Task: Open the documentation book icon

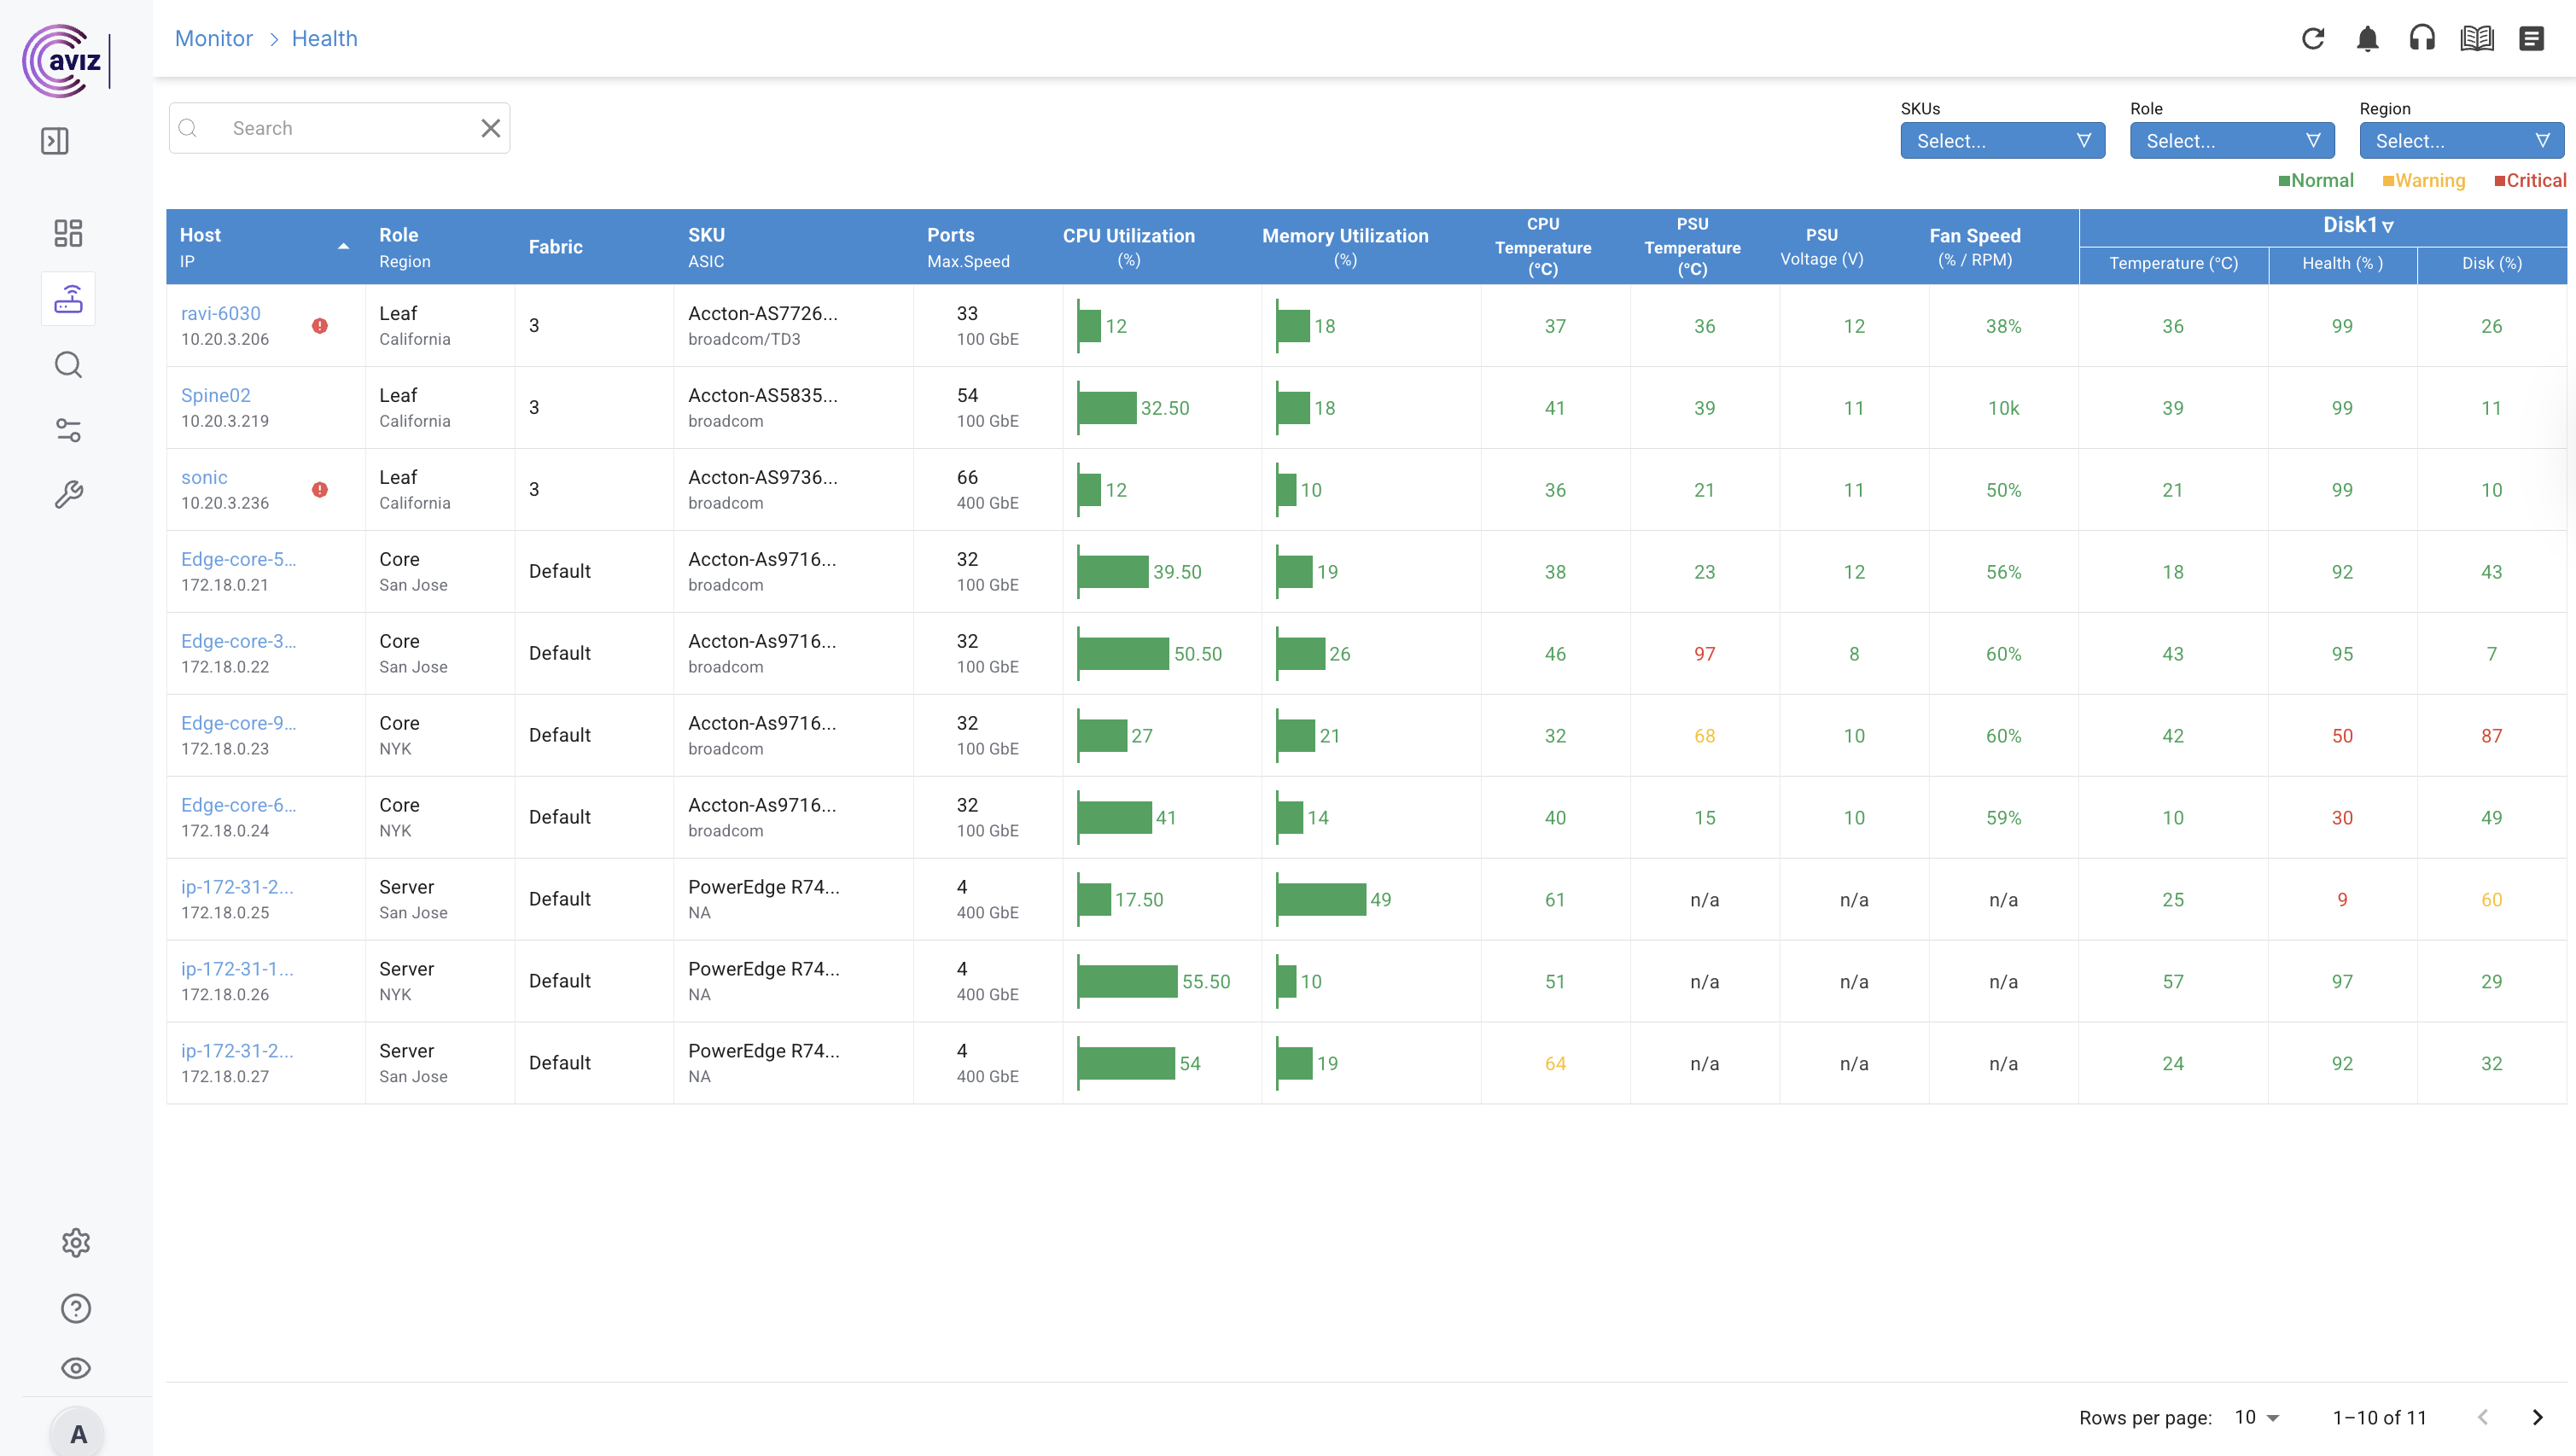Action: [x=2477, y=39]
